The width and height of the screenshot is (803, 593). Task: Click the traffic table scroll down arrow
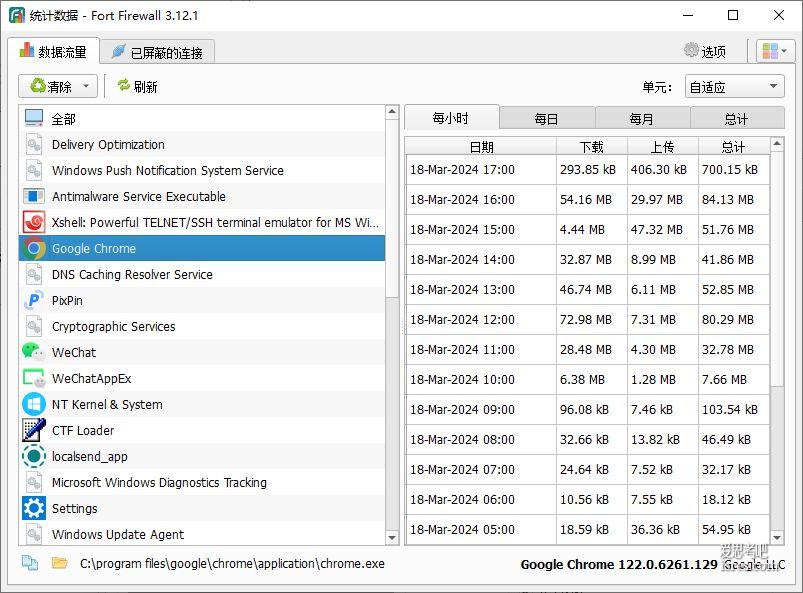coord(777,538)
